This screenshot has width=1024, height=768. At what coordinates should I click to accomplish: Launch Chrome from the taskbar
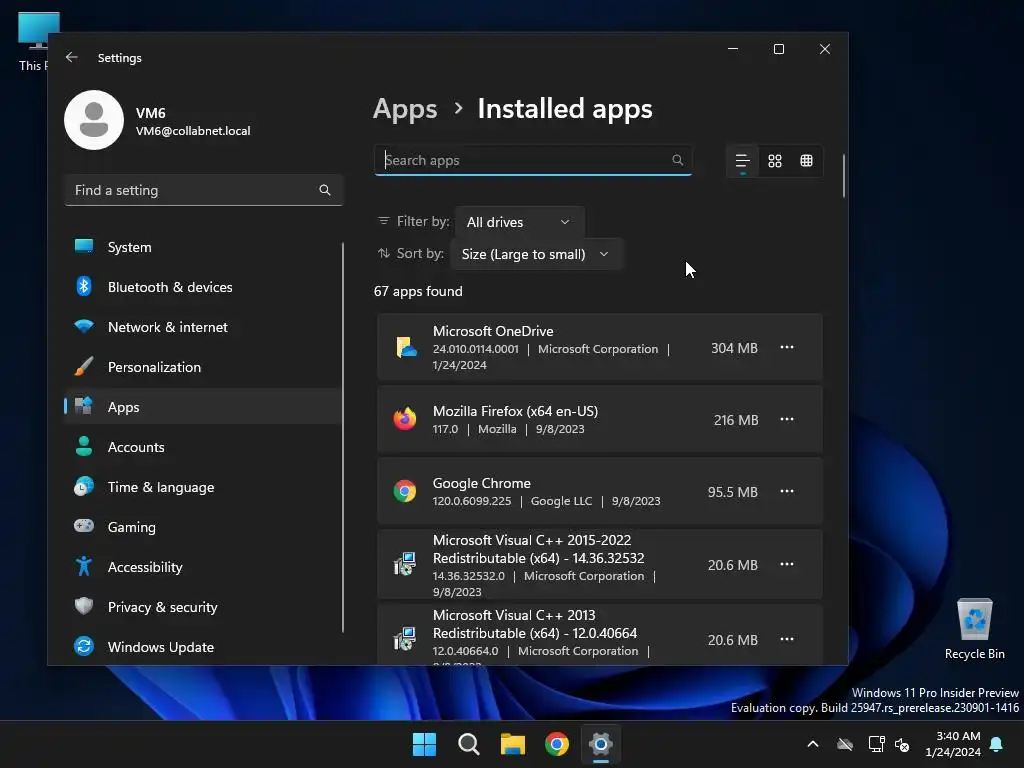pyautogui.click(x=557, y=744)
